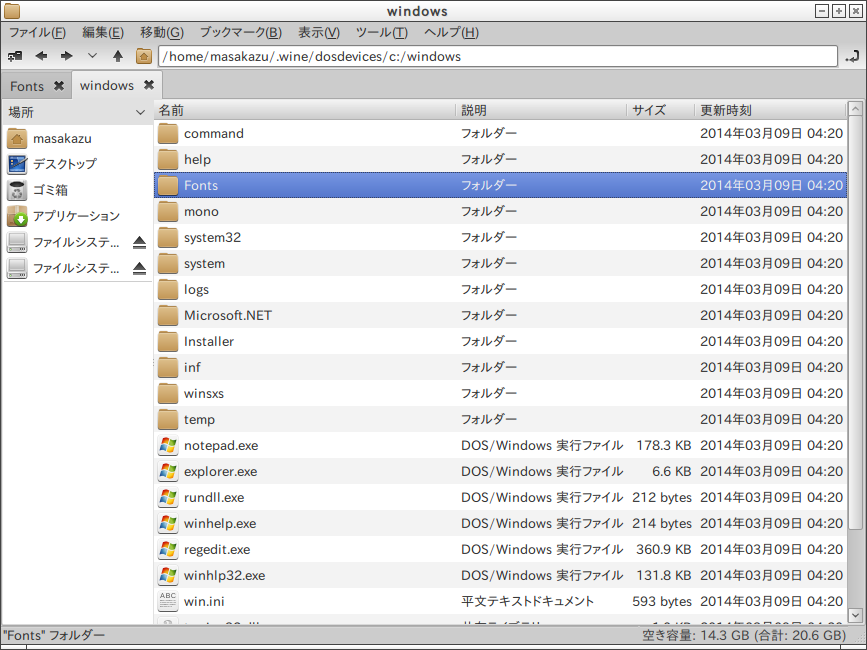
Task: Select the help folder
Action: (x=500, y=159)
